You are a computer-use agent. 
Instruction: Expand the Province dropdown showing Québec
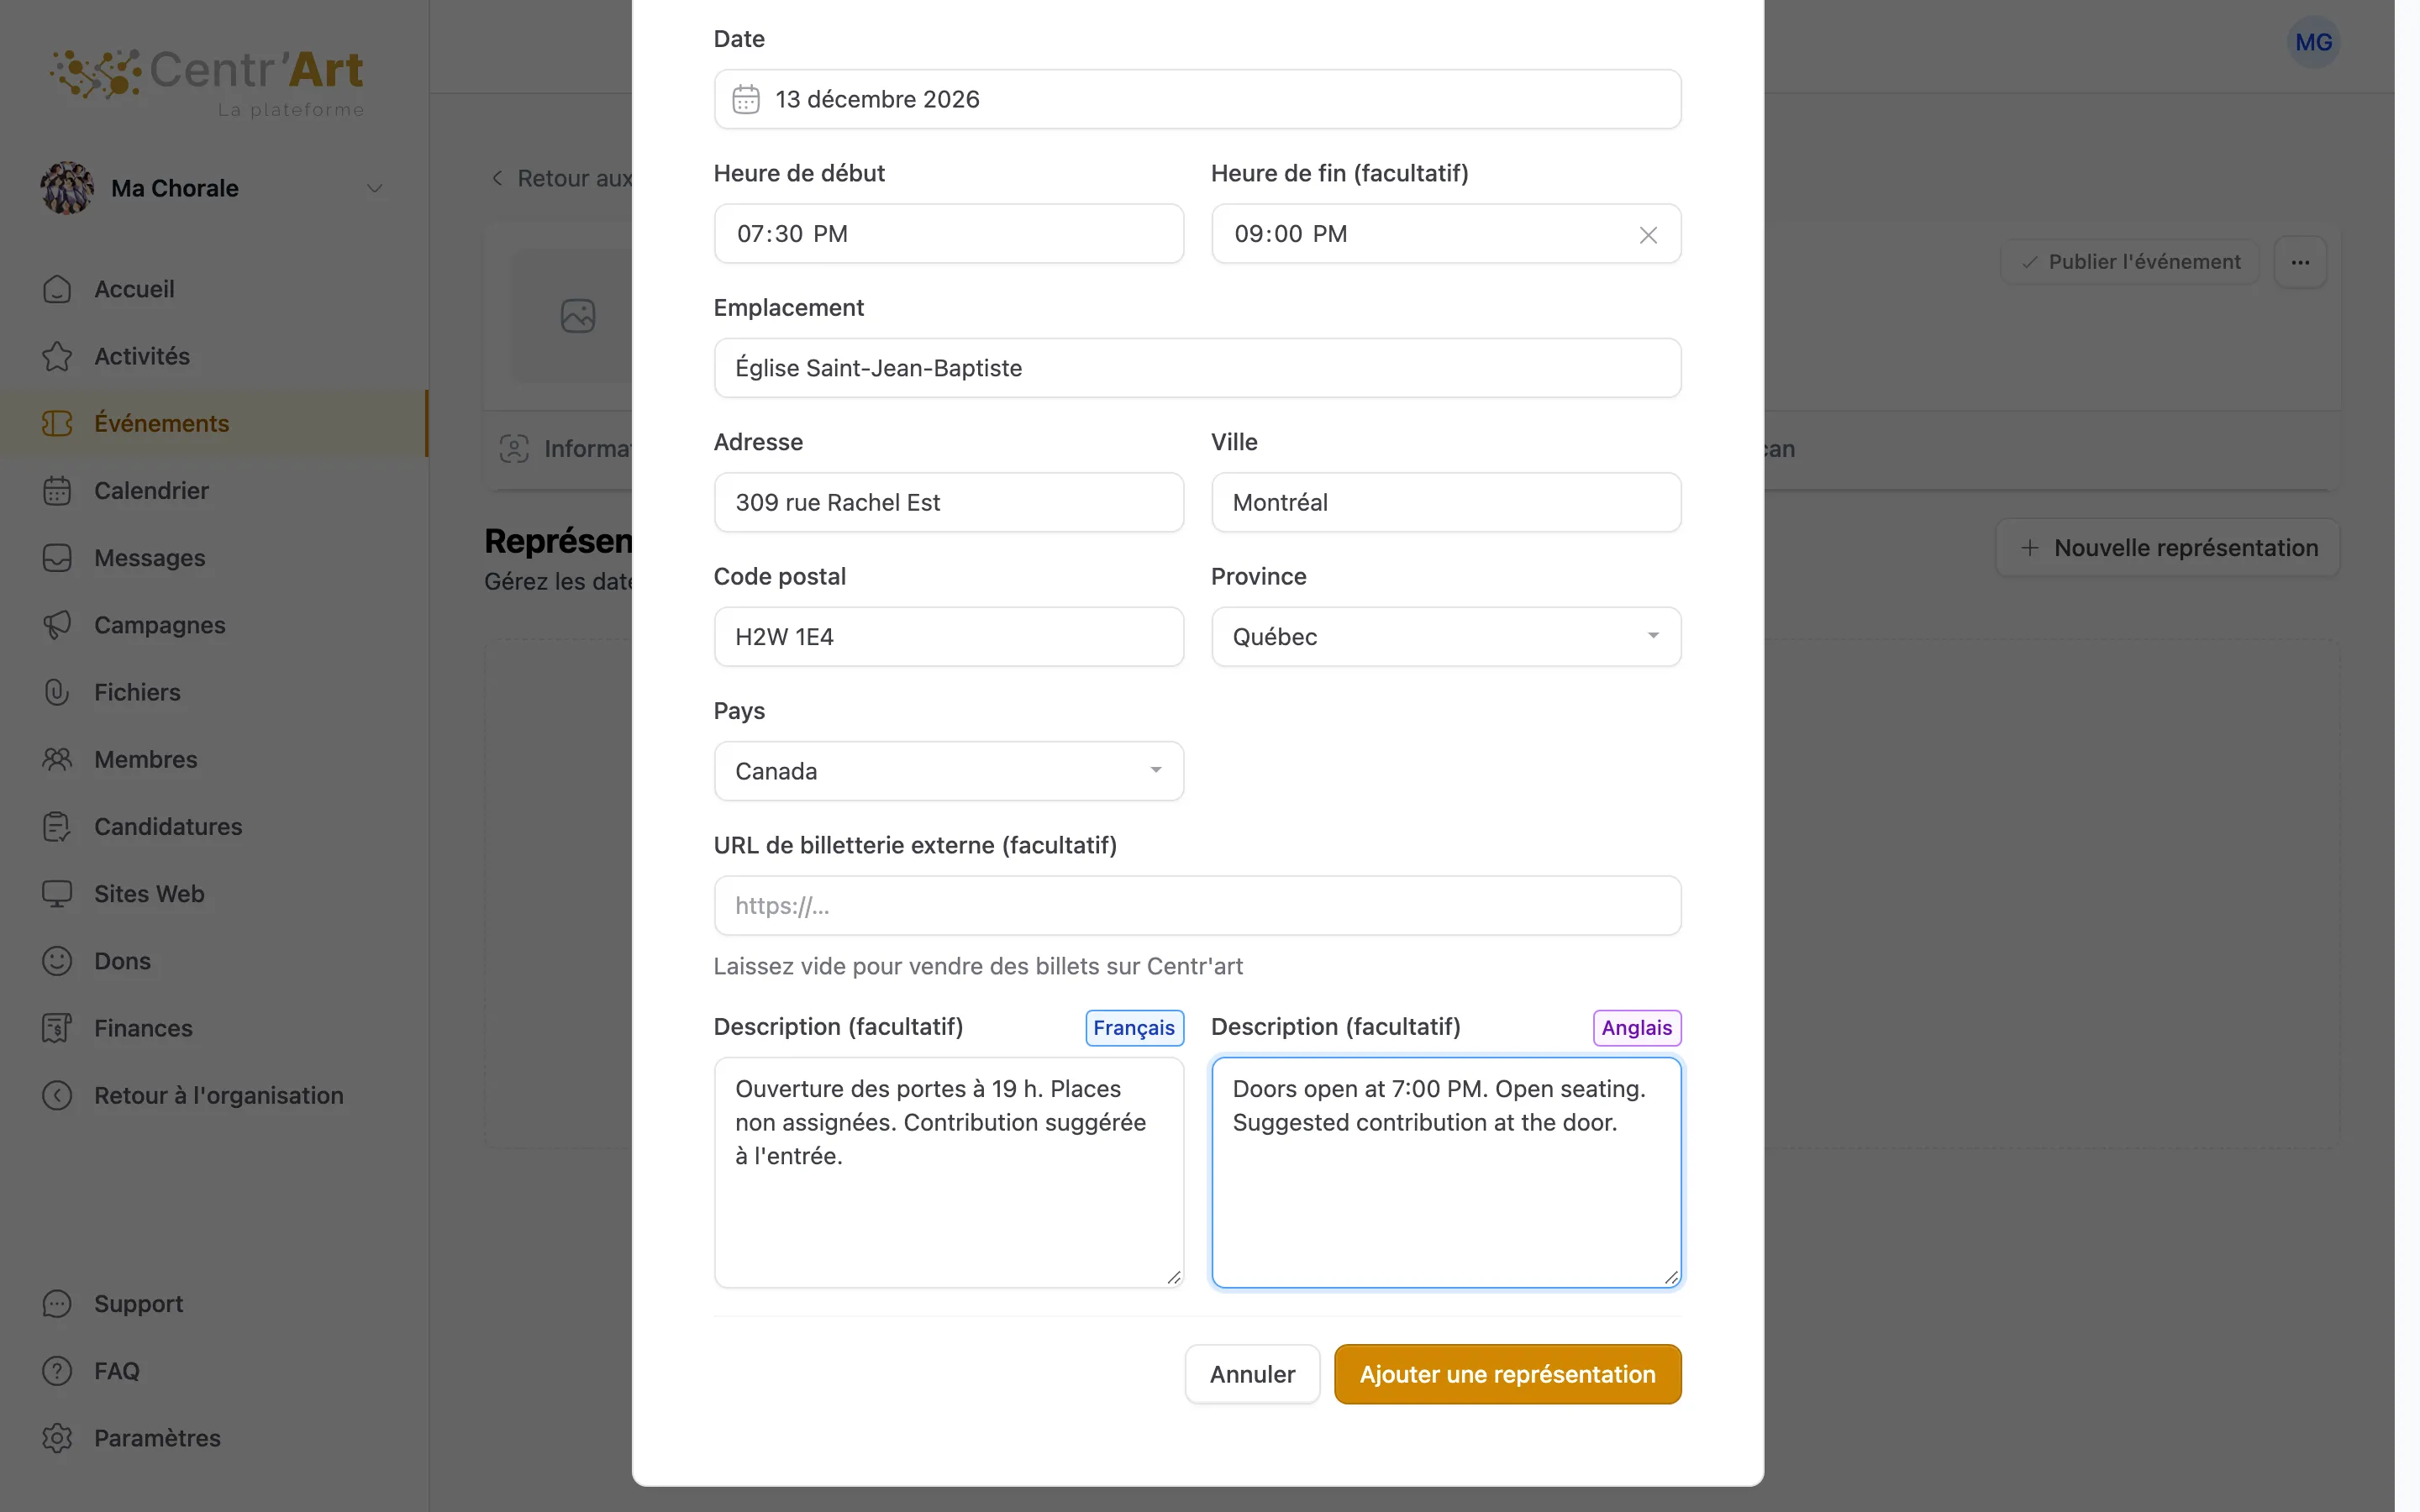pyautogui.click(x=1446, y=637)
